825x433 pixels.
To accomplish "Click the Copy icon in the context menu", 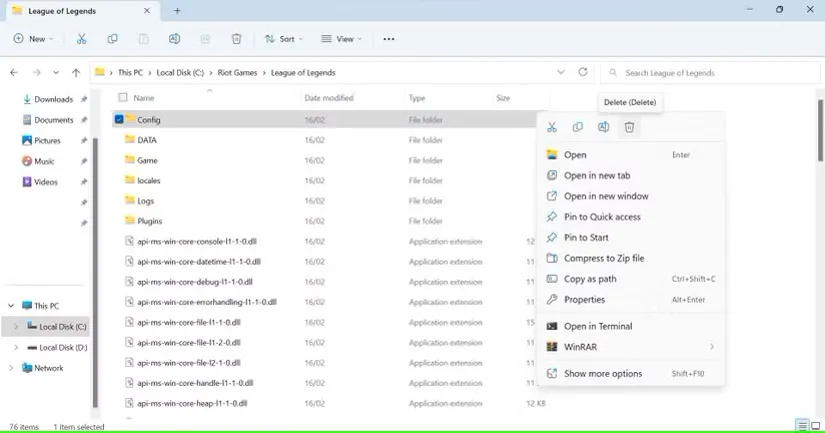I will pyautogui.click(x=577, y=127).
